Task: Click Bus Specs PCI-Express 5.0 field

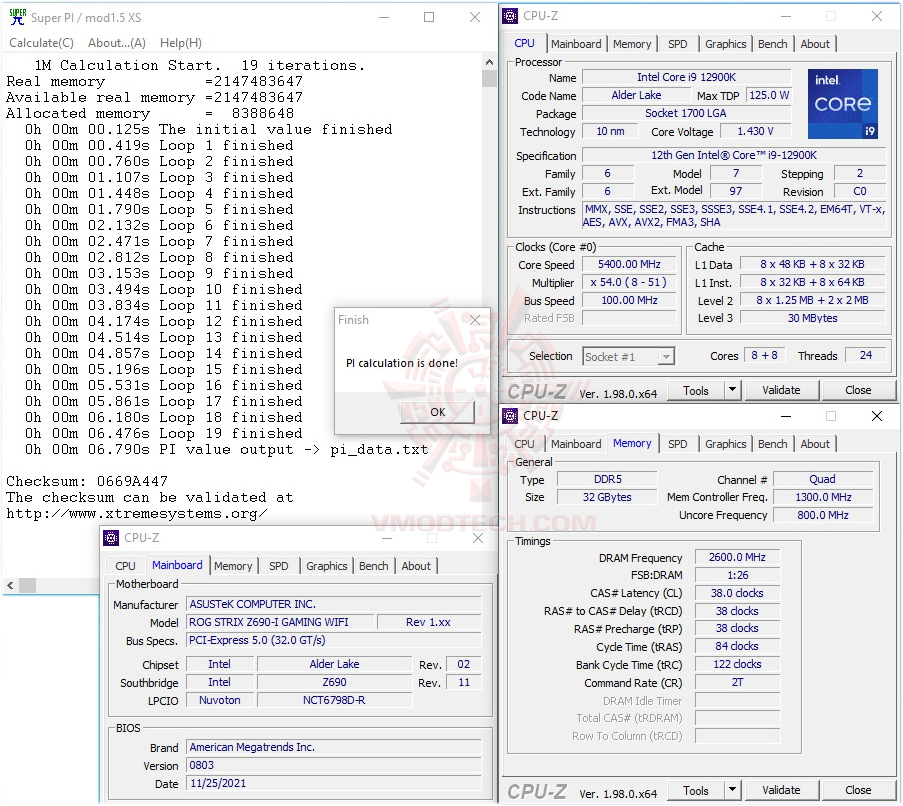Action: click(334, 640)
